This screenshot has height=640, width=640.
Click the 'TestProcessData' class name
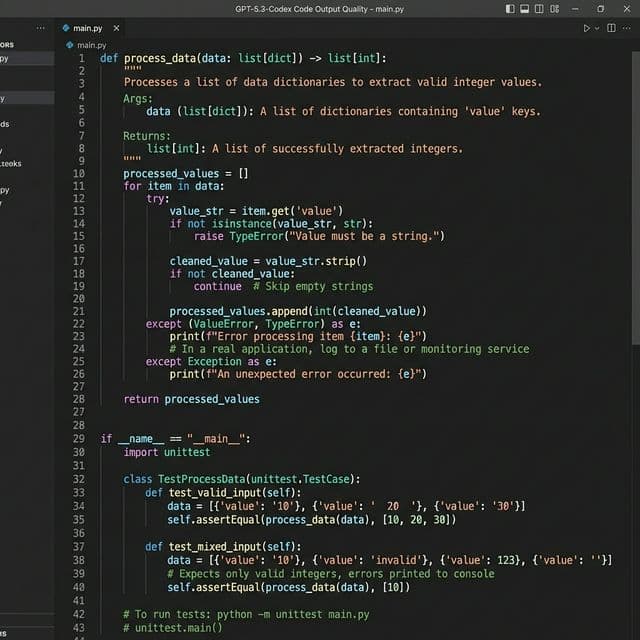pos(202,479)
